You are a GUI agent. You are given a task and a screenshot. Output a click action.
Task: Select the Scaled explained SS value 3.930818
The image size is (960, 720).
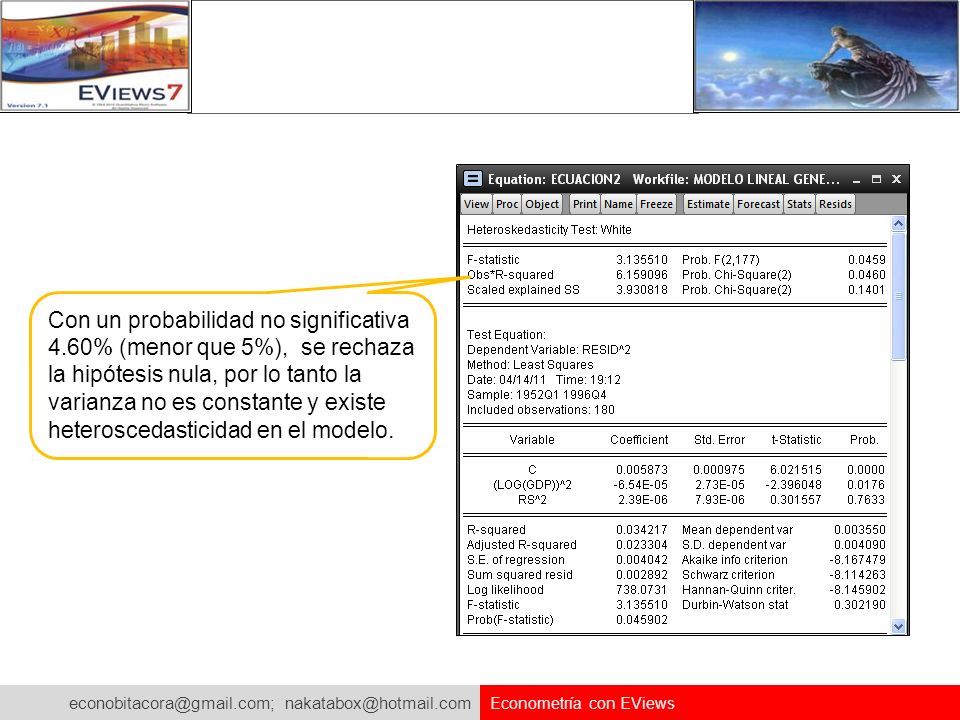pyautogui.click(x=642, y=290)
